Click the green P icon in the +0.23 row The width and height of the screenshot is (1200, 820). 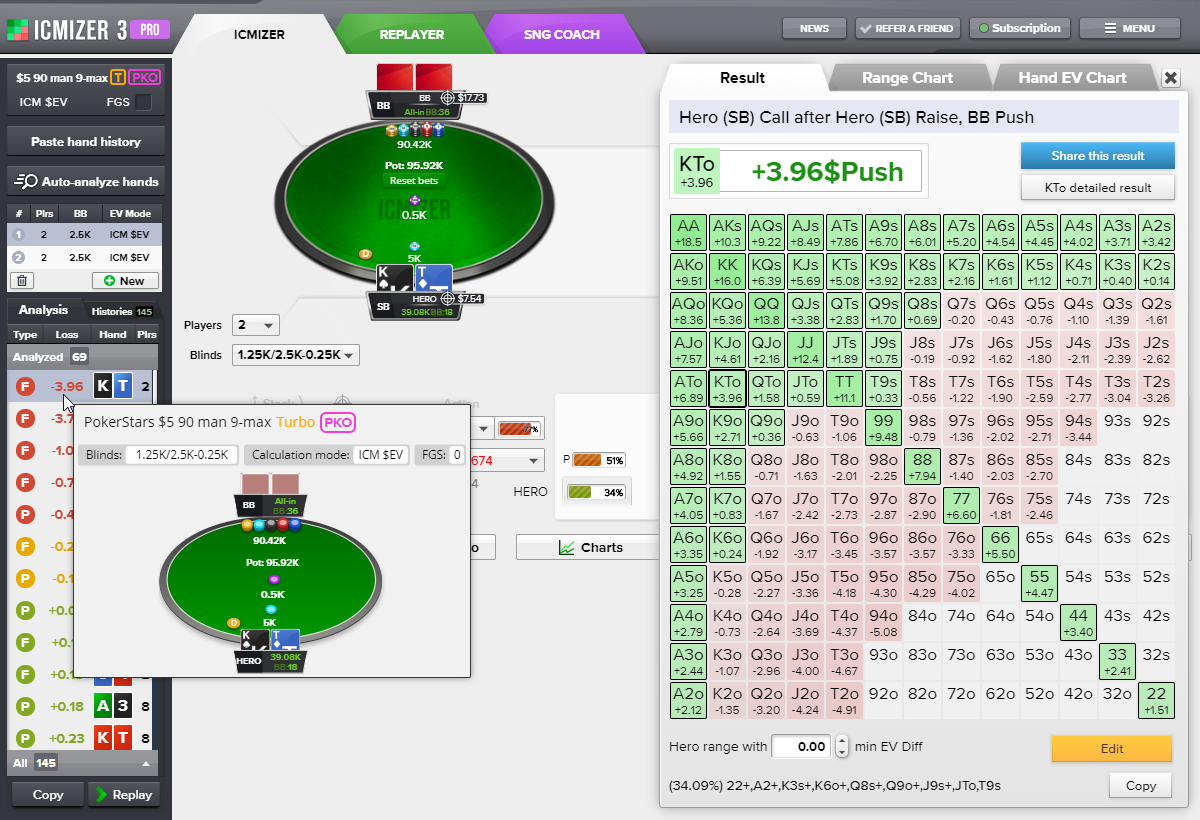(x=27, y=738)
